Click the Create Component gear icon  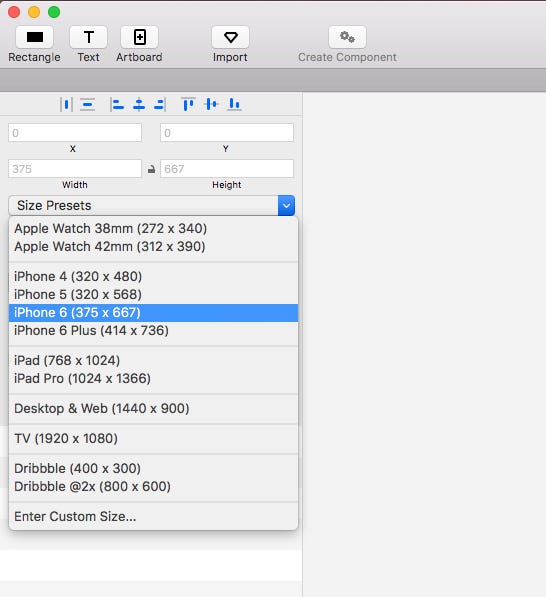pyautogui.click(x=347, y=37)
